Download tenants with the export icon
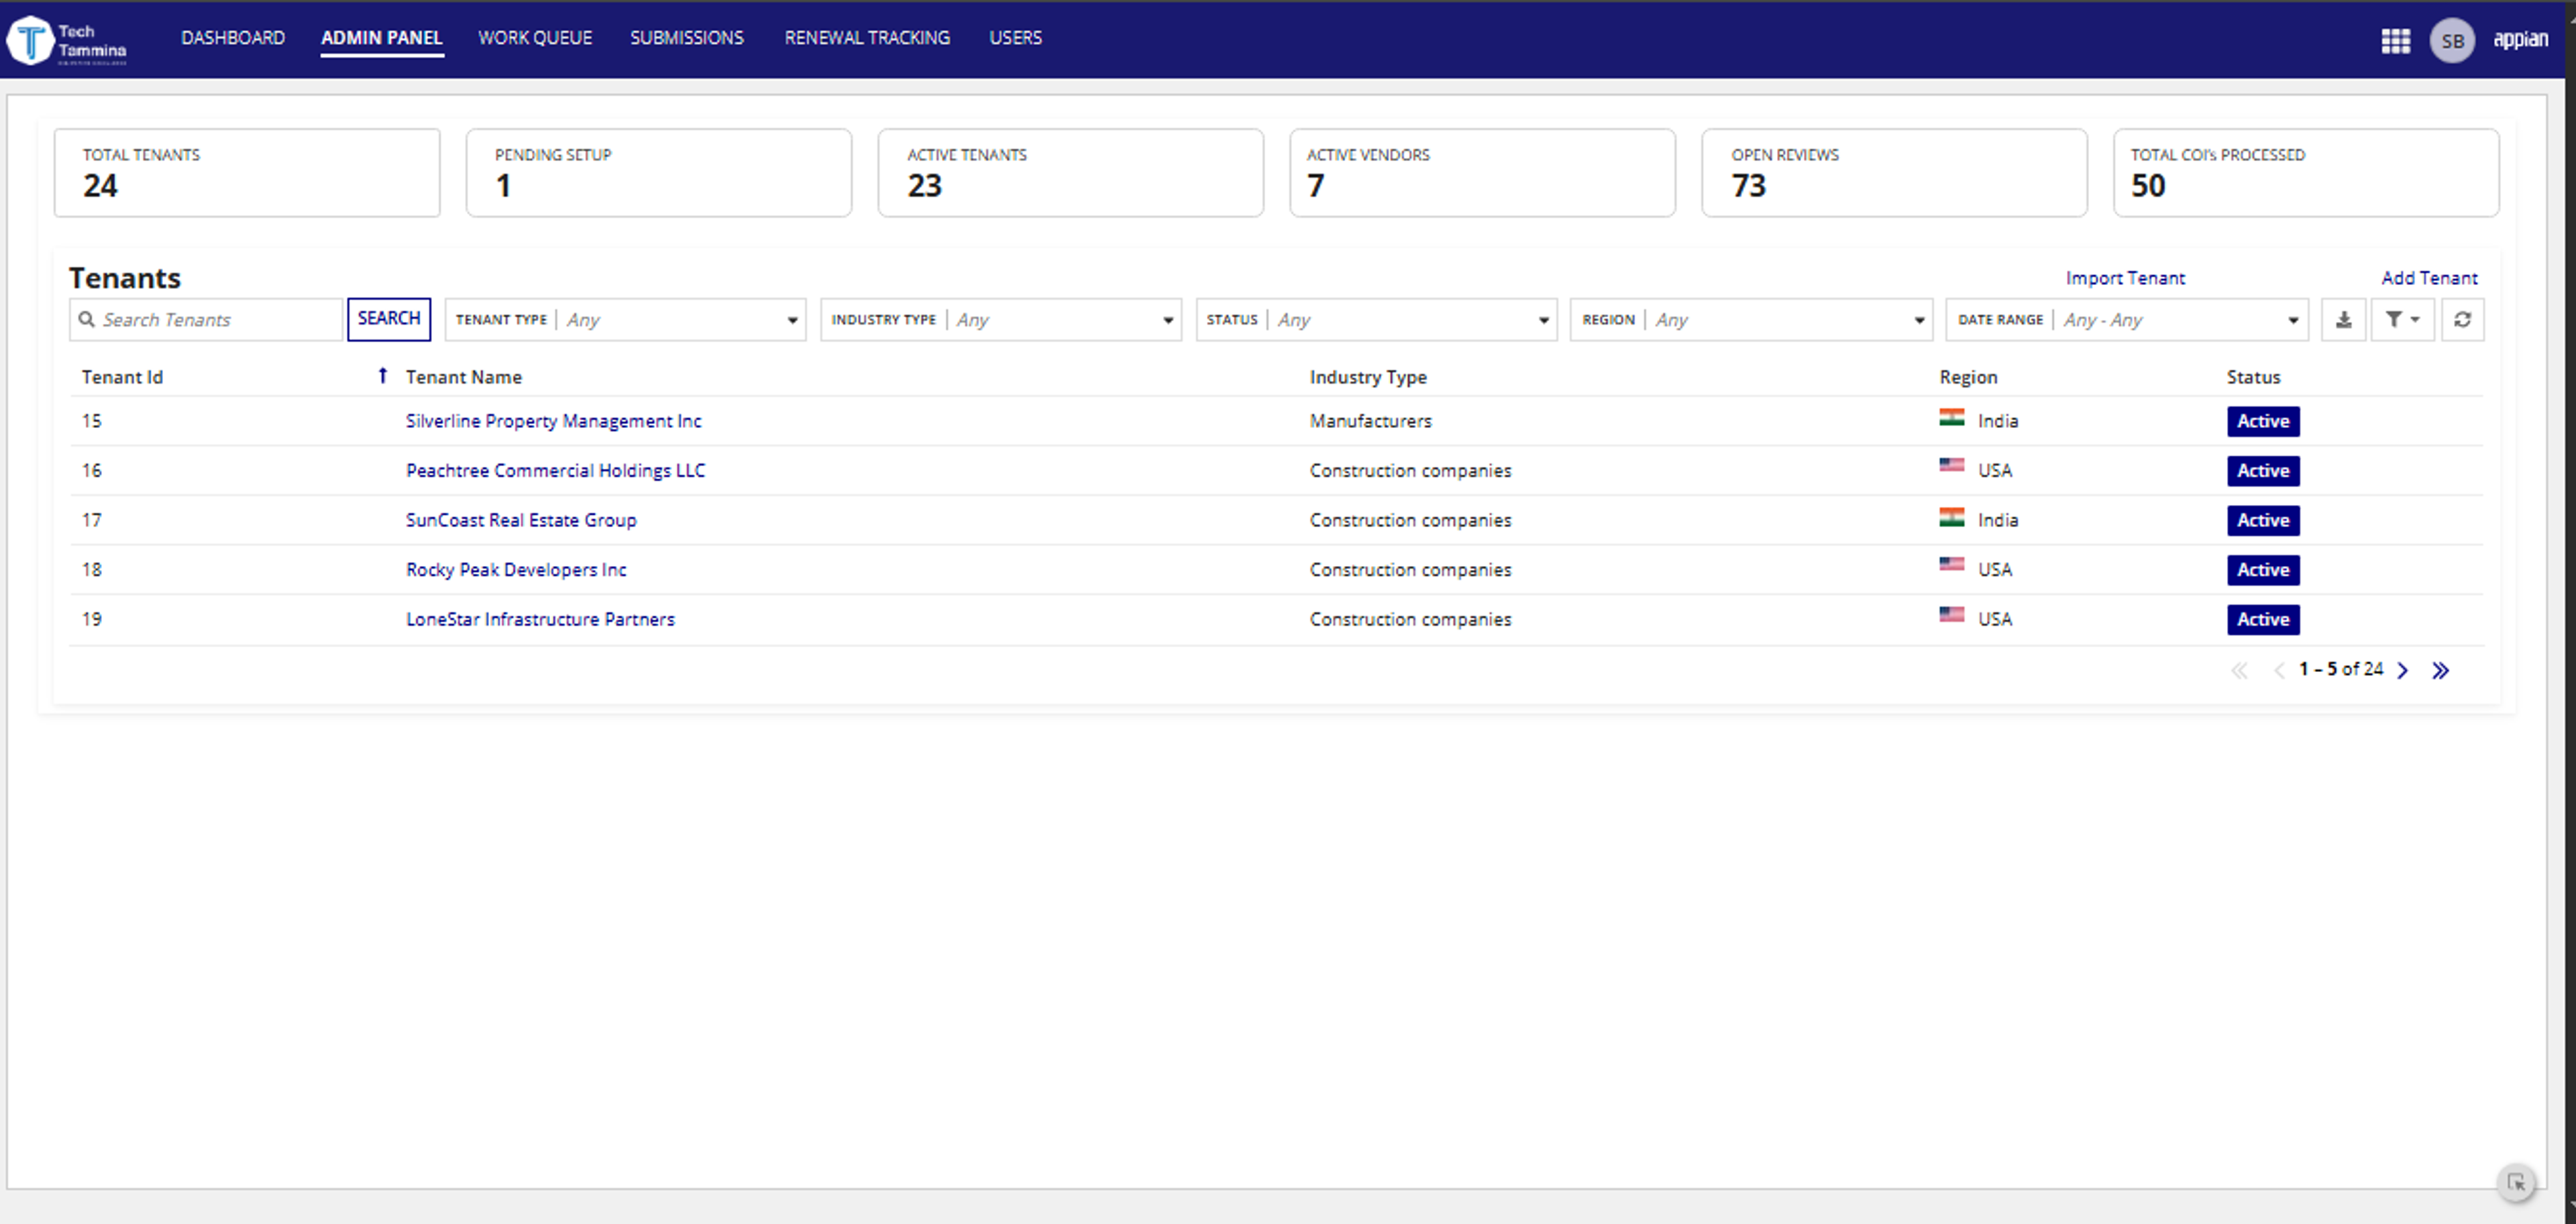This screenshot has width=2576, height=1224. tap(2343, 319)
